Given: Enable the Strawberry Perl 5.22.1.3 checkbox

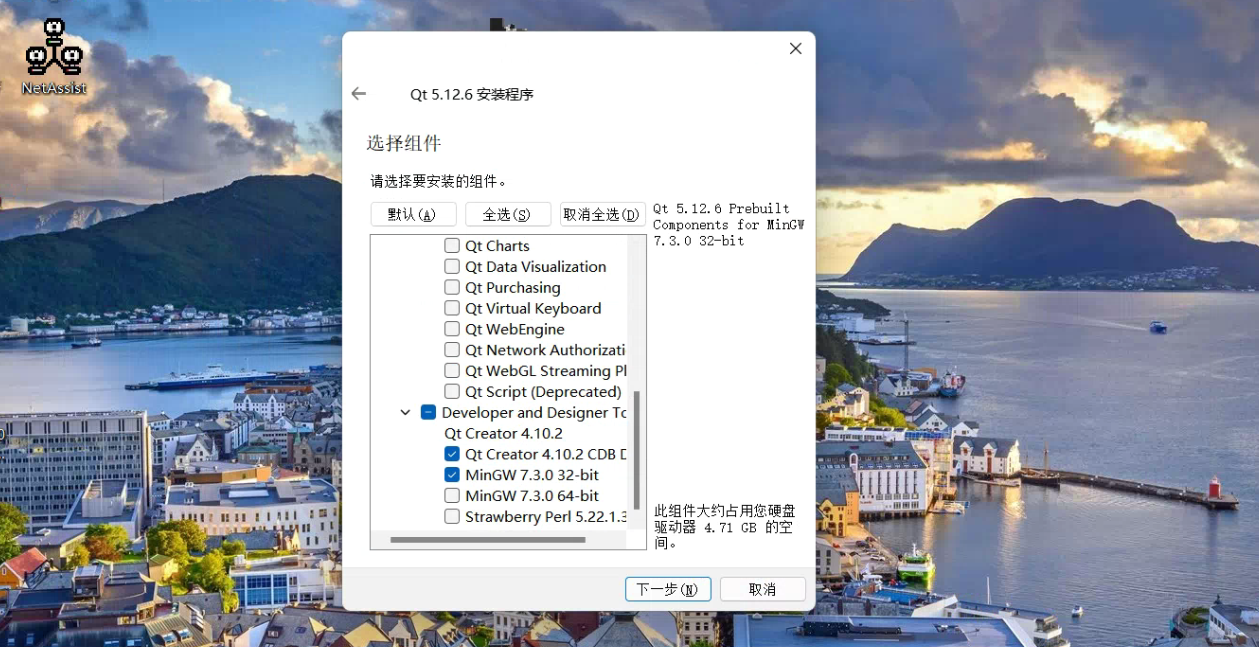Looking at the screenshot, I should point(452,517).
